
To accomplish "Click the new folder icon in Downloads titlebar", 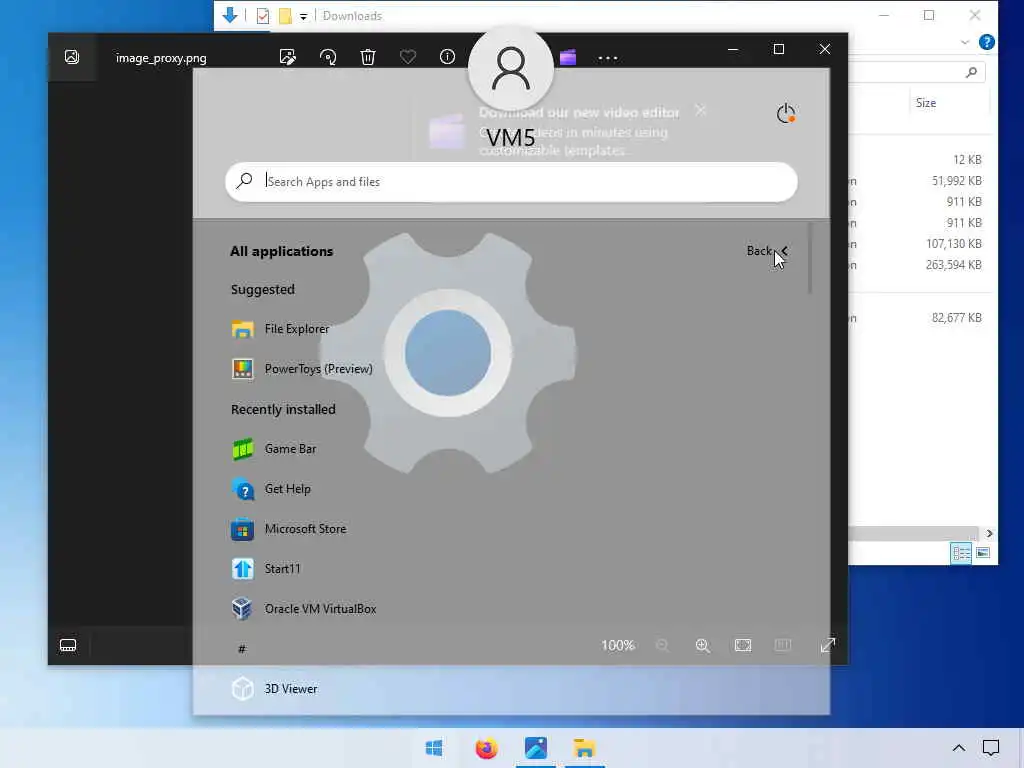I will 285,16.
